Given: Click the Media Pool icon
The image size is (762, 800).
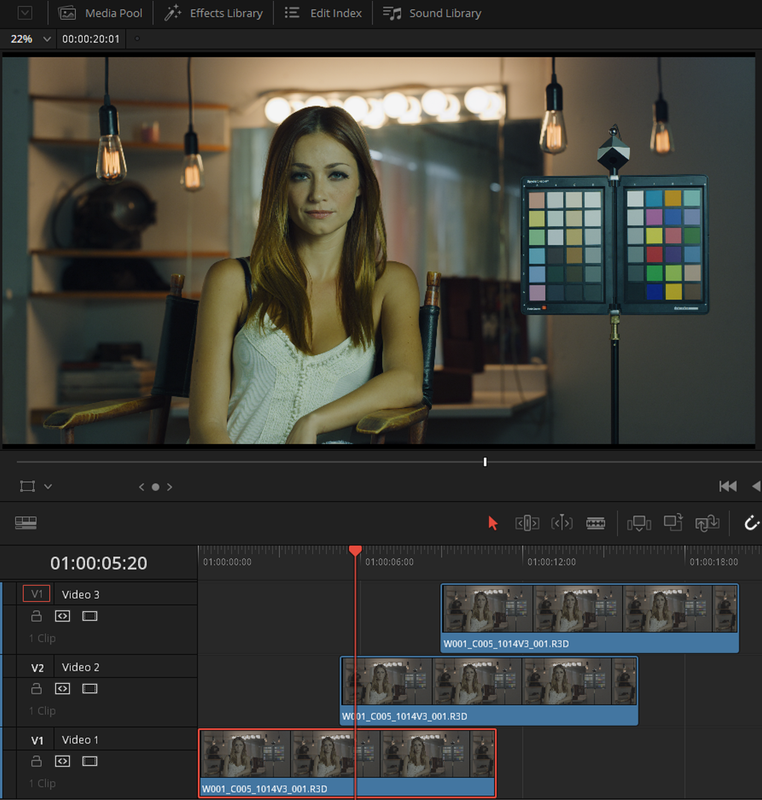Looking at the screenshot, I should (x=67, y=13).
